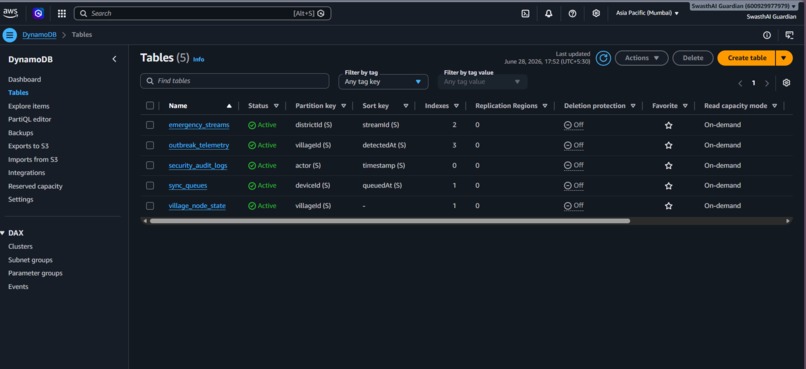Check the sync_queues row checkbox
Viewport: 806px width, 369px height.
150,185
